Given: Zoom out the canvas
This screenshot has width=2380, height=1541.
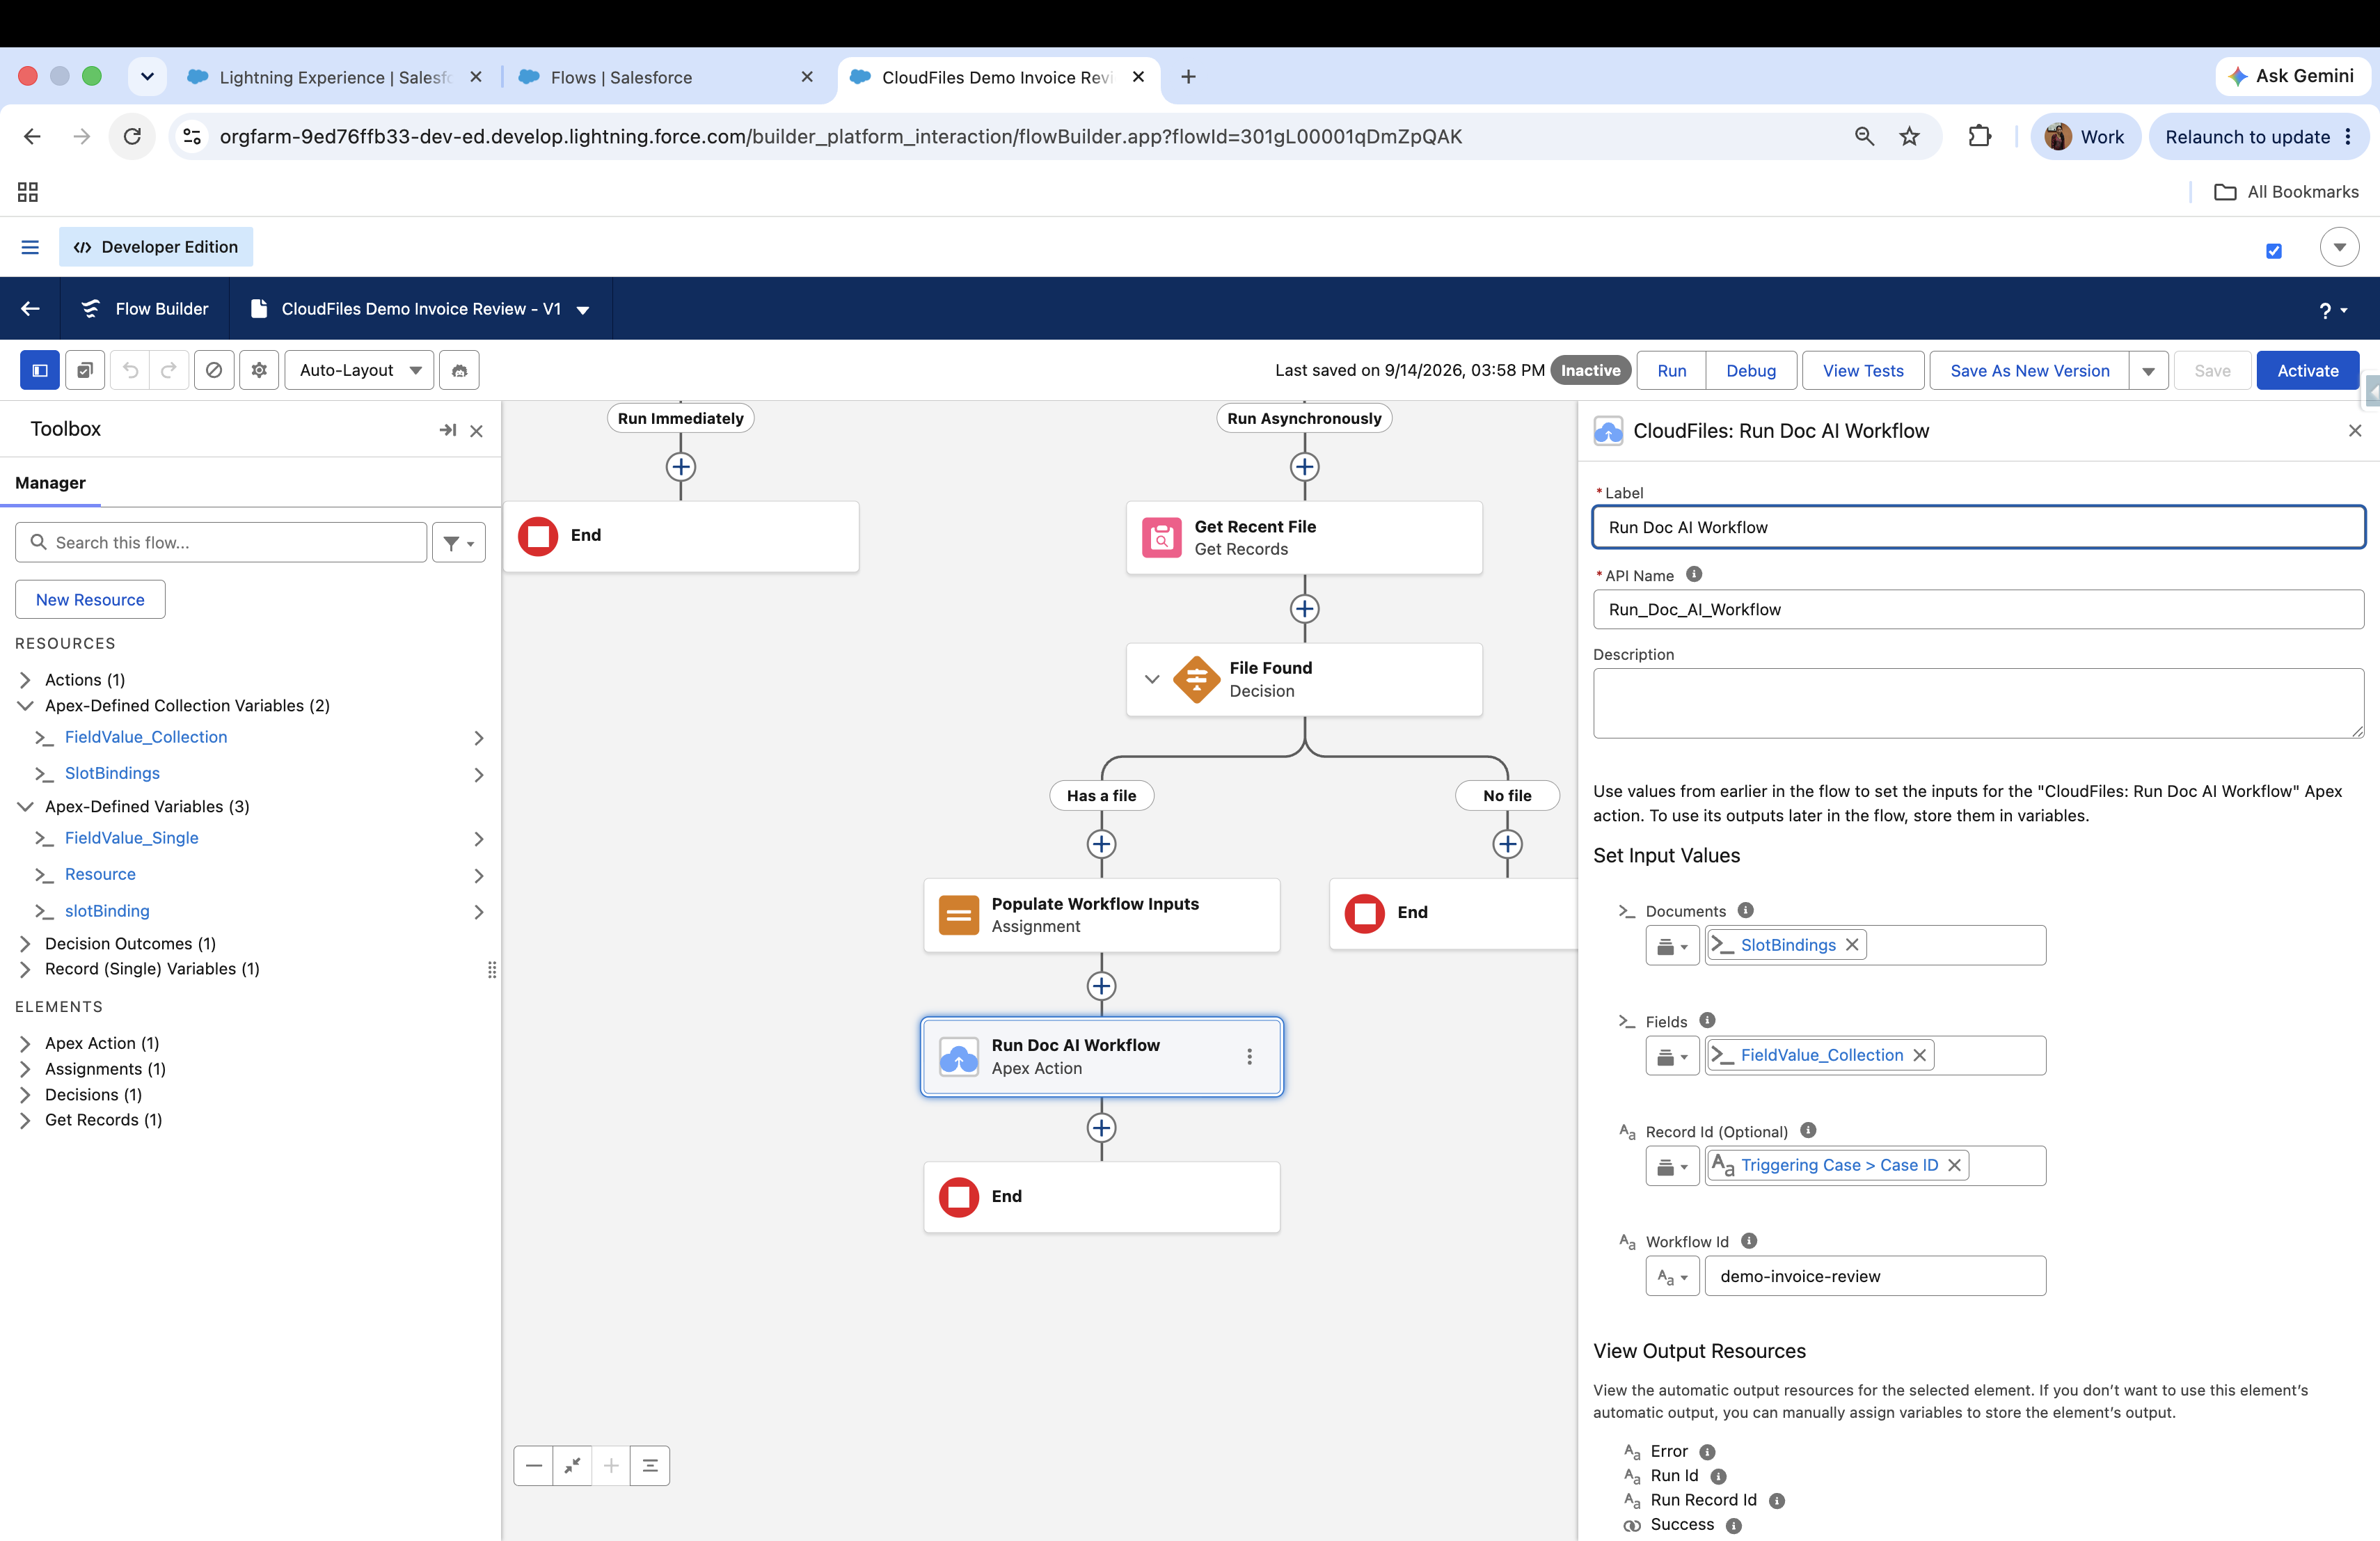Looking at the screenshot, I should click(x=534, y=1466).
